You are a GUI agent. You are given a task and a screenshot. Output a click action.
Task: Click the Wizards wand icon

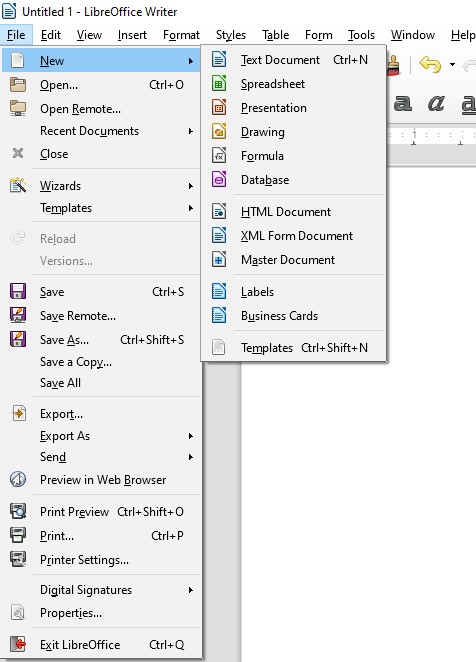(18, 185)
